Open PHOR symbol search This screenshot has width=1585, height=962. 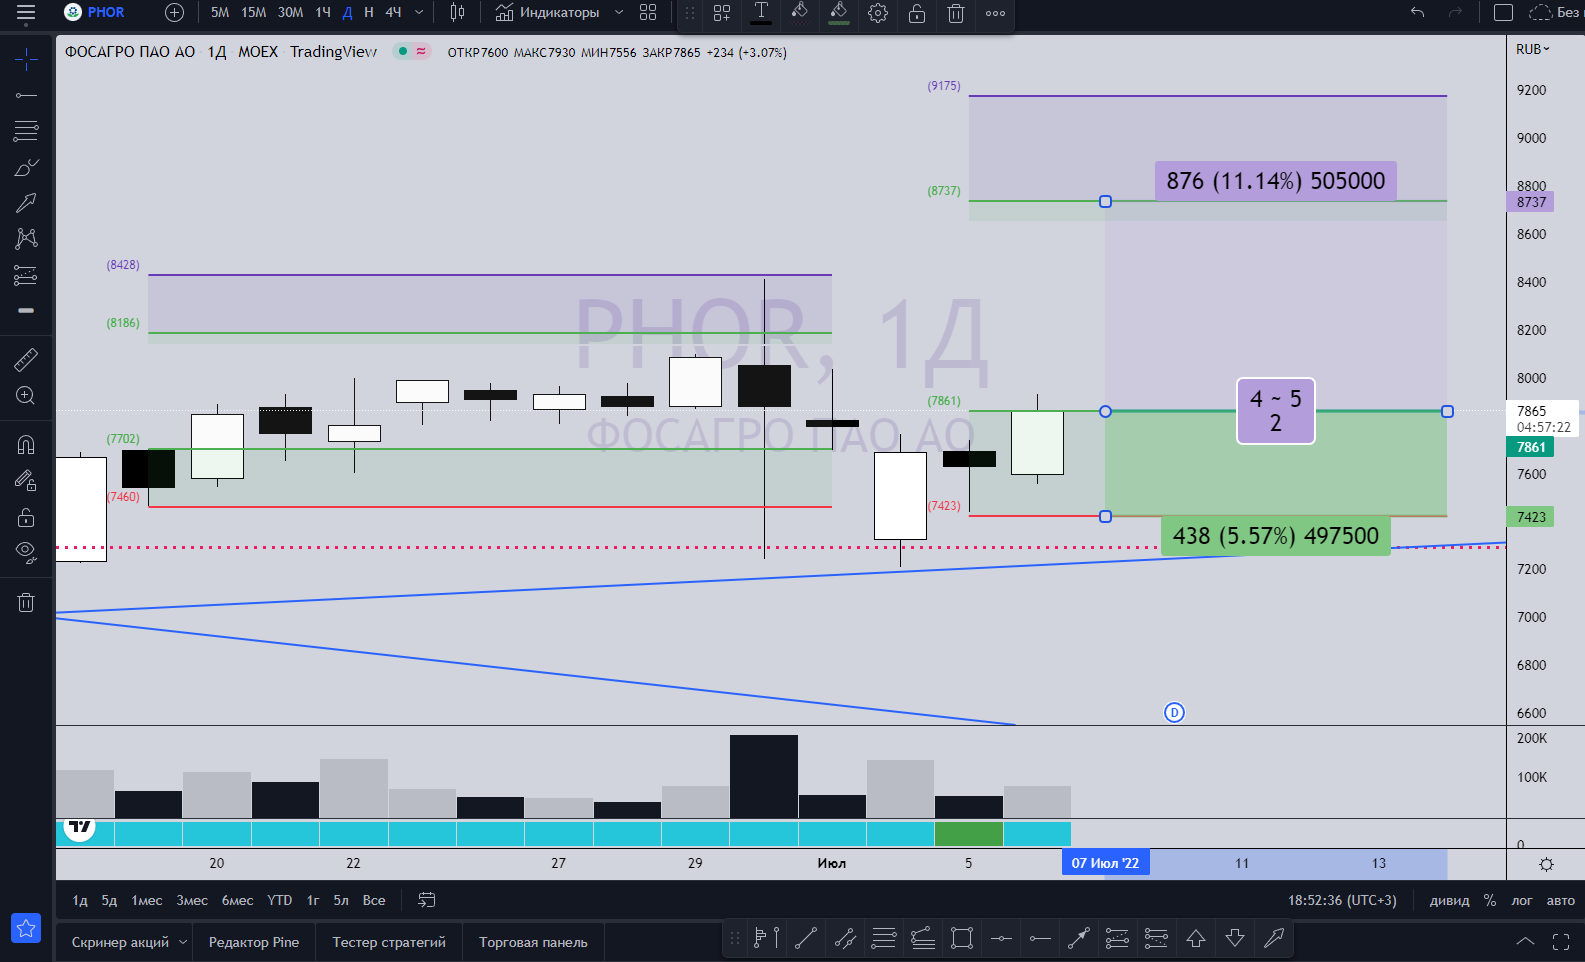point(95,13)
